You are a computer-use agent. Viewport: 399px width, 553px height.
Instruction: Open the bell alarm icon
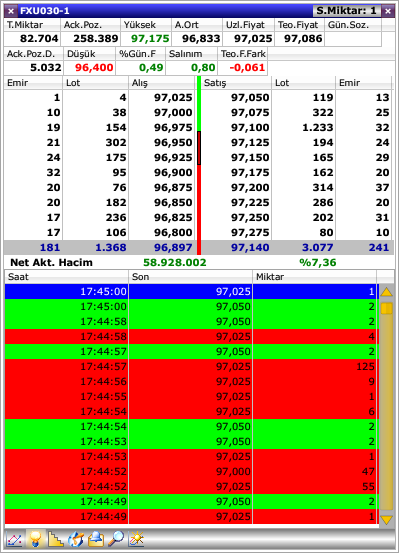96,540
